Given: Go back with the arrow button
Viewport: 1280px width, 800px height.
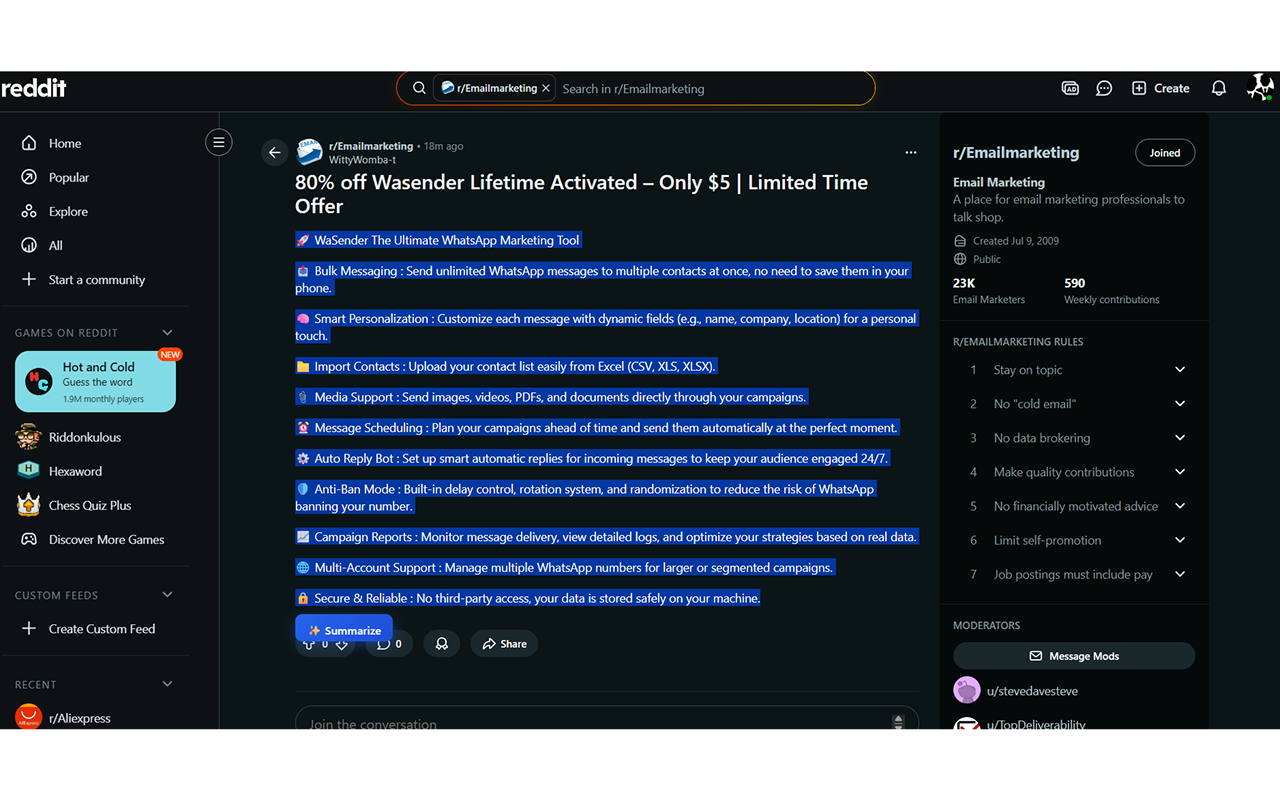Looking at the screenshot, I should pyautogui.click(x=274, y=153).
